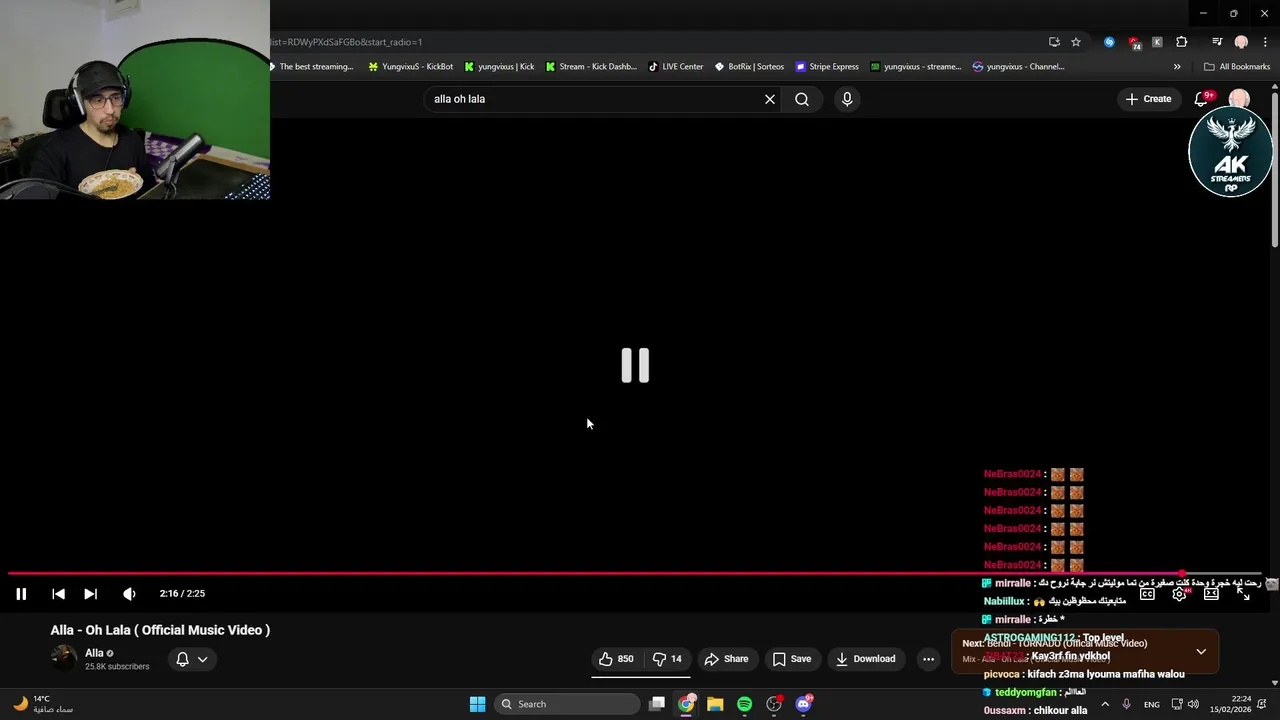Open the weather widget showing 14°C
The width and height of the screenshot is (1280, 720).
pyautogui.click(x=44, y=704)
